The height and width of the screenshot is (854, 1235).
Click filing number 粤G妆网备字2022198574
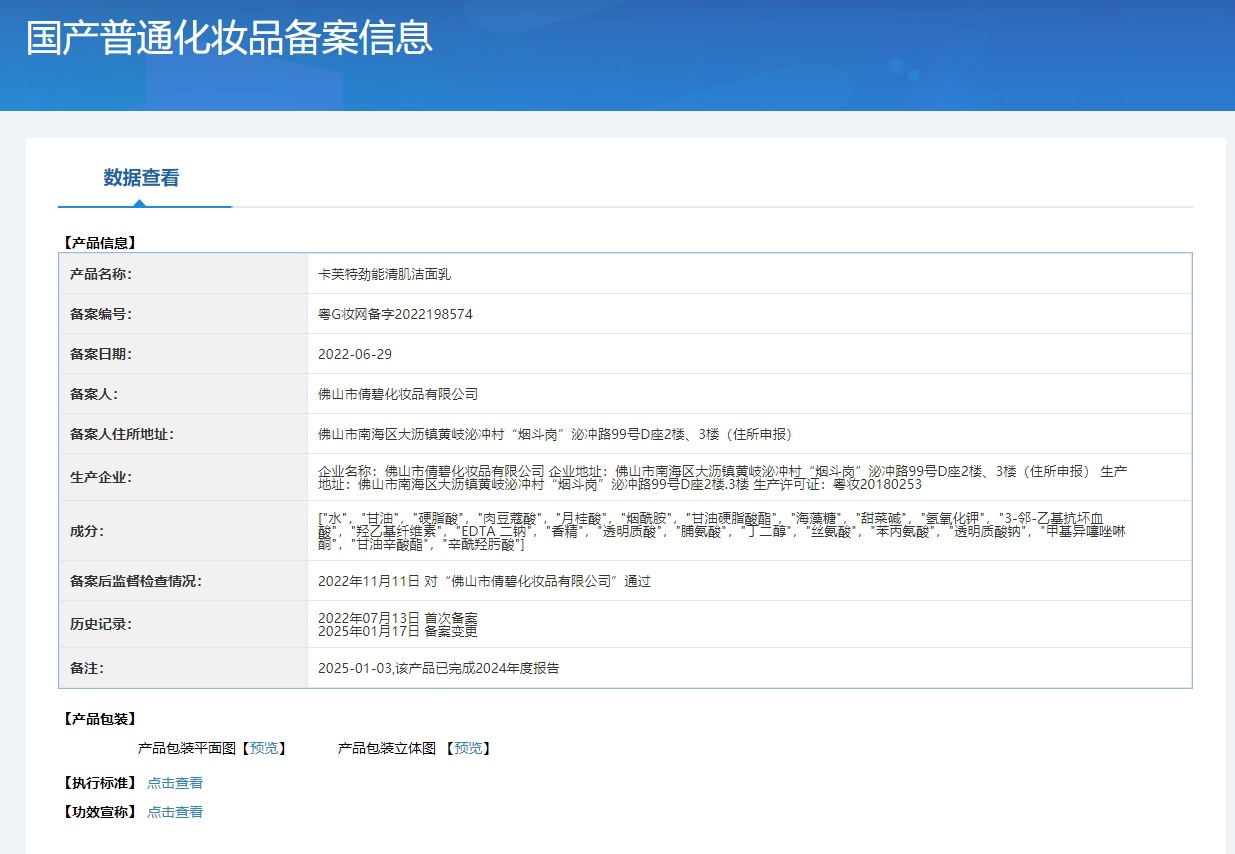pyautogui.click(x=395, y=314)
